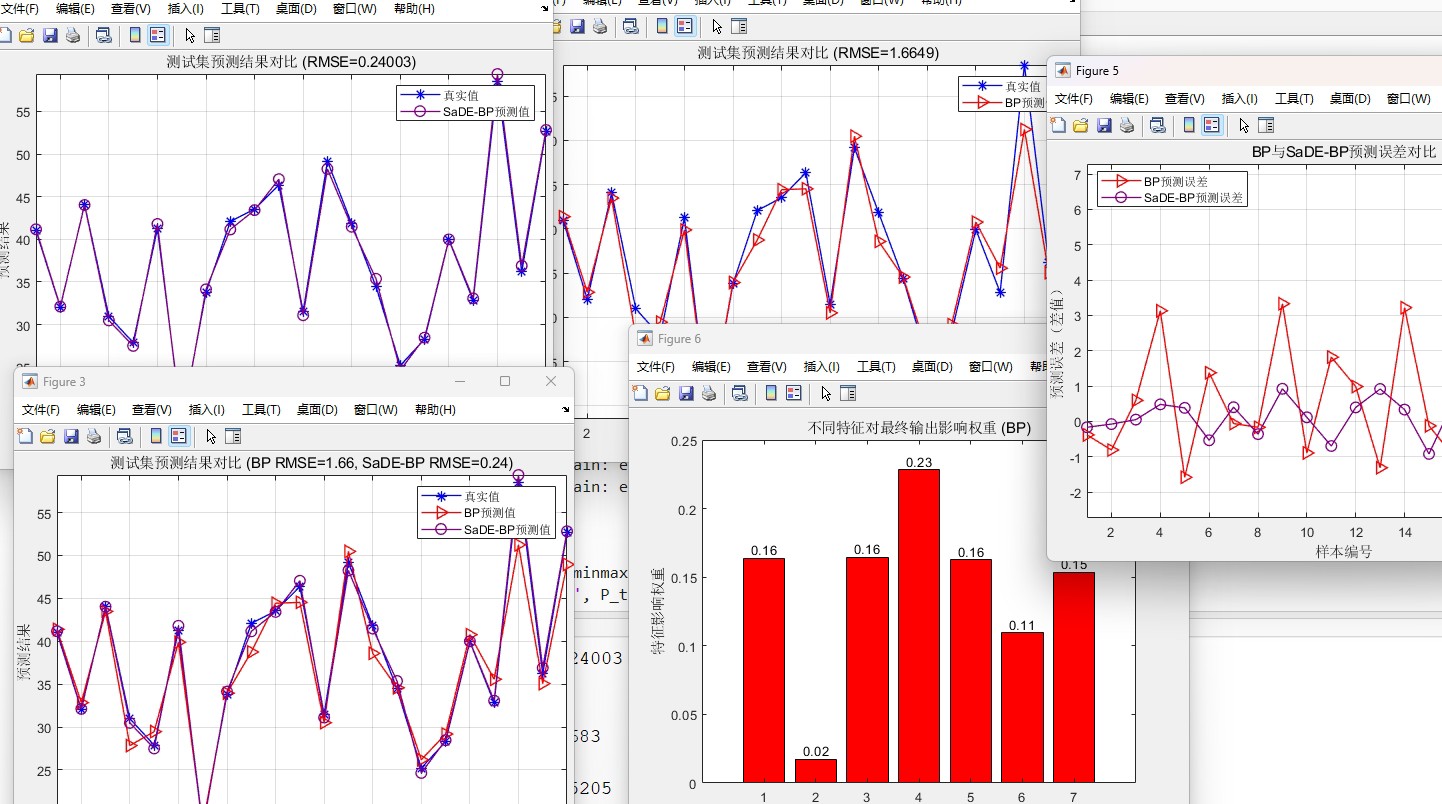Screen dimensions: 1442x804
Task: Save Figure 6 using the floppy disk icon
Action: (x=687, y=393)
